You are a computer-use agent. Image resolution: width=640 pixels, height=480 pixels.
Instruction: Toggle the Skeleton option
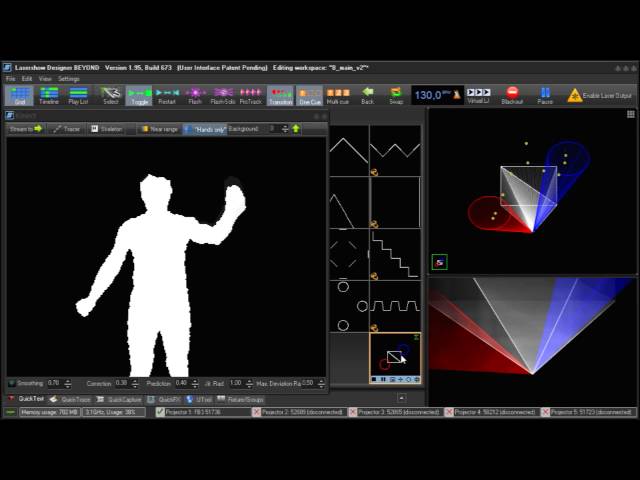[107, 129]
